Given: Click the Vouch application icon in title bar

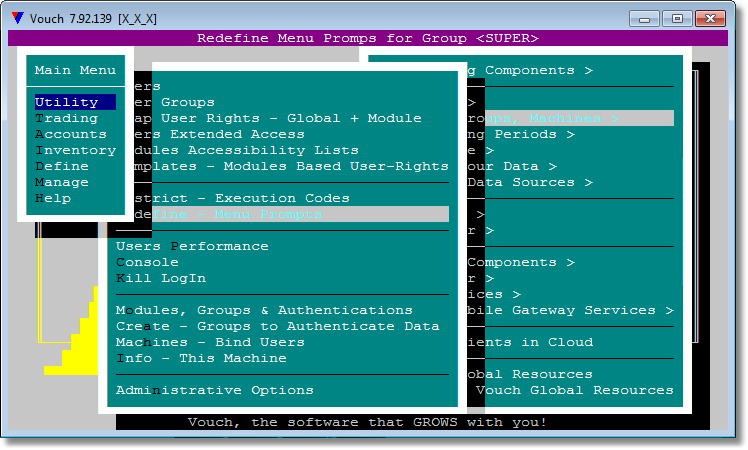Looking at the screenshot, I should (x=18, y=18).
